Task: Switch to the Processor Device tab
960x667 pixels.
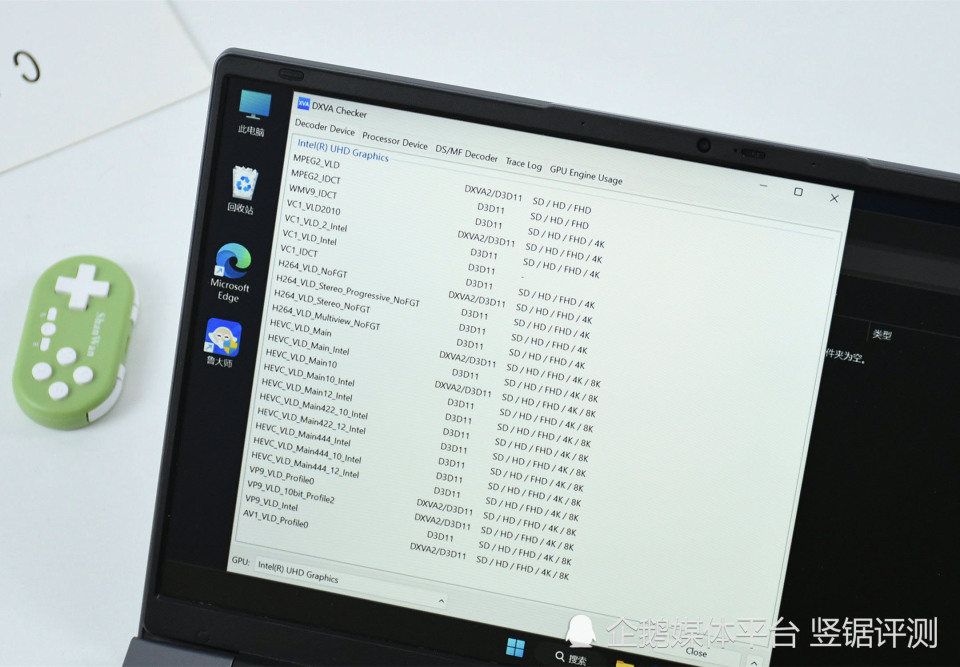Action: coord(394,141)
